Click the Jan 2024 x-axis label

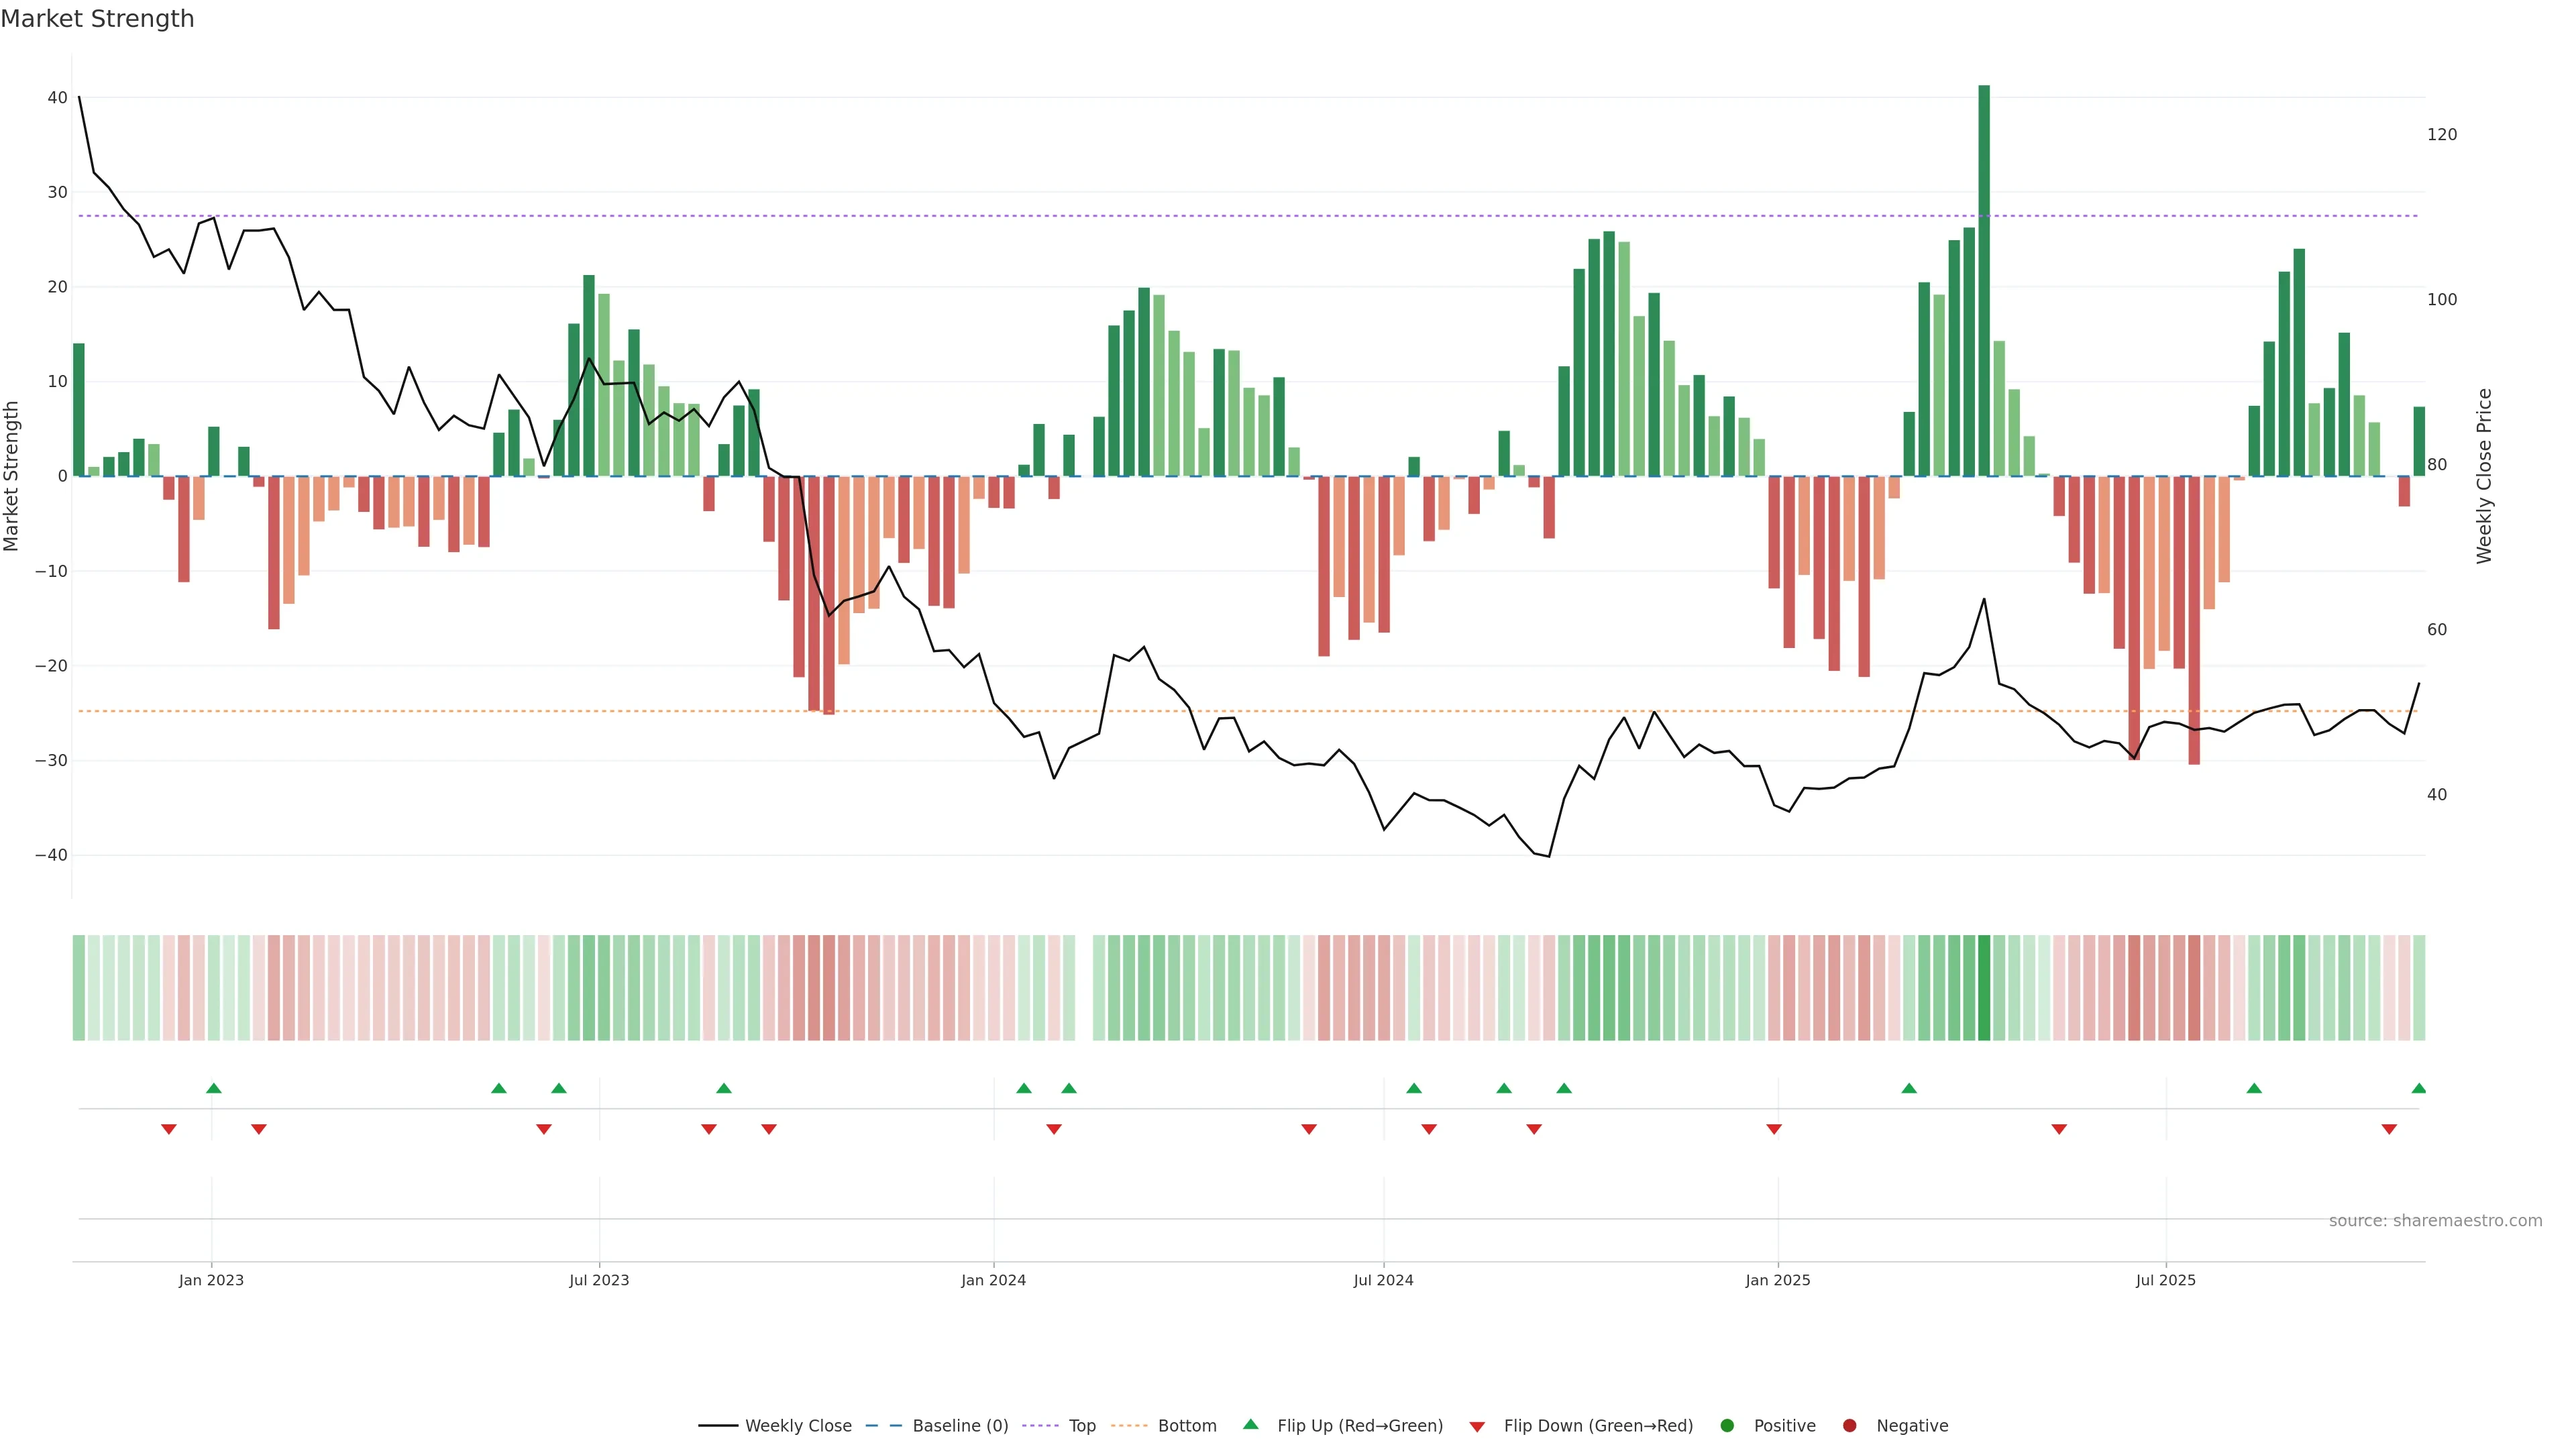pyautogui.click(x=993, y=1280)
